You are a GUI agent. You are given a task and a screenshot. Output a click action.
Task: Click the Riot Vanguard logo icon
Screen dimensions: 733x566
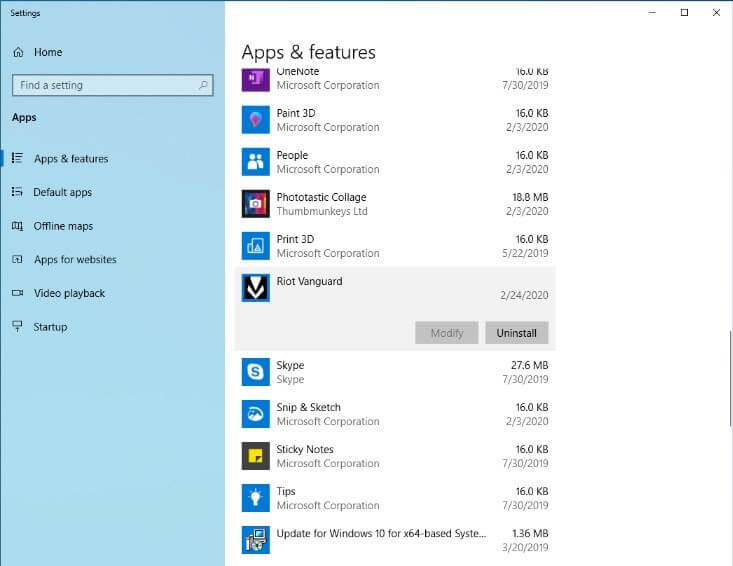click(x=256, y=288)
